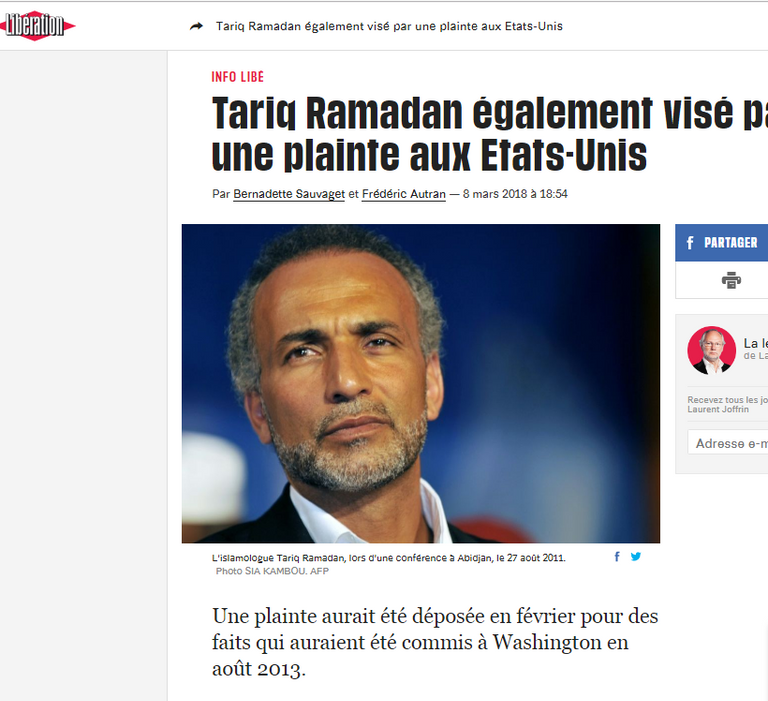Share photo via small Facebook icon
Image resolution: width=768 pixels, height=701 pixels.
coord(617,556)
